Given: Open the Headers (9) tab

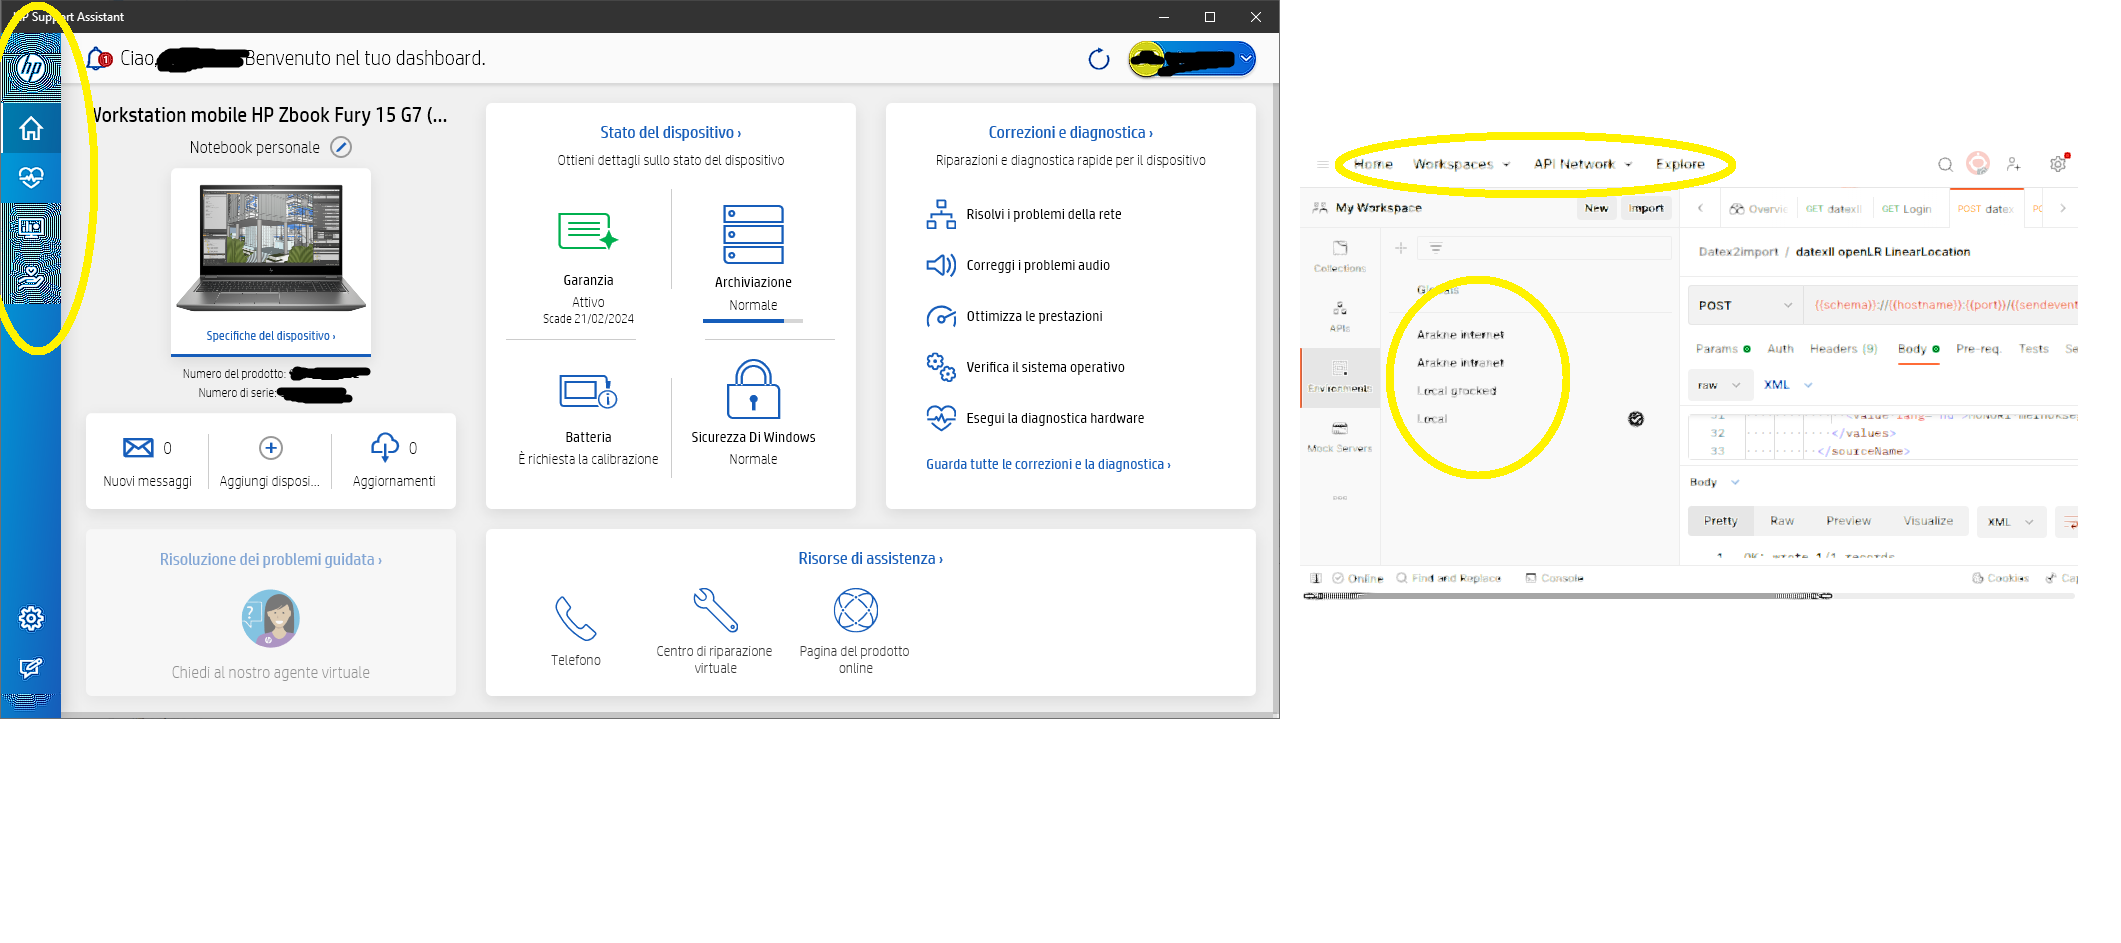Looking at the screenshot, I should tap(1843, 348).
